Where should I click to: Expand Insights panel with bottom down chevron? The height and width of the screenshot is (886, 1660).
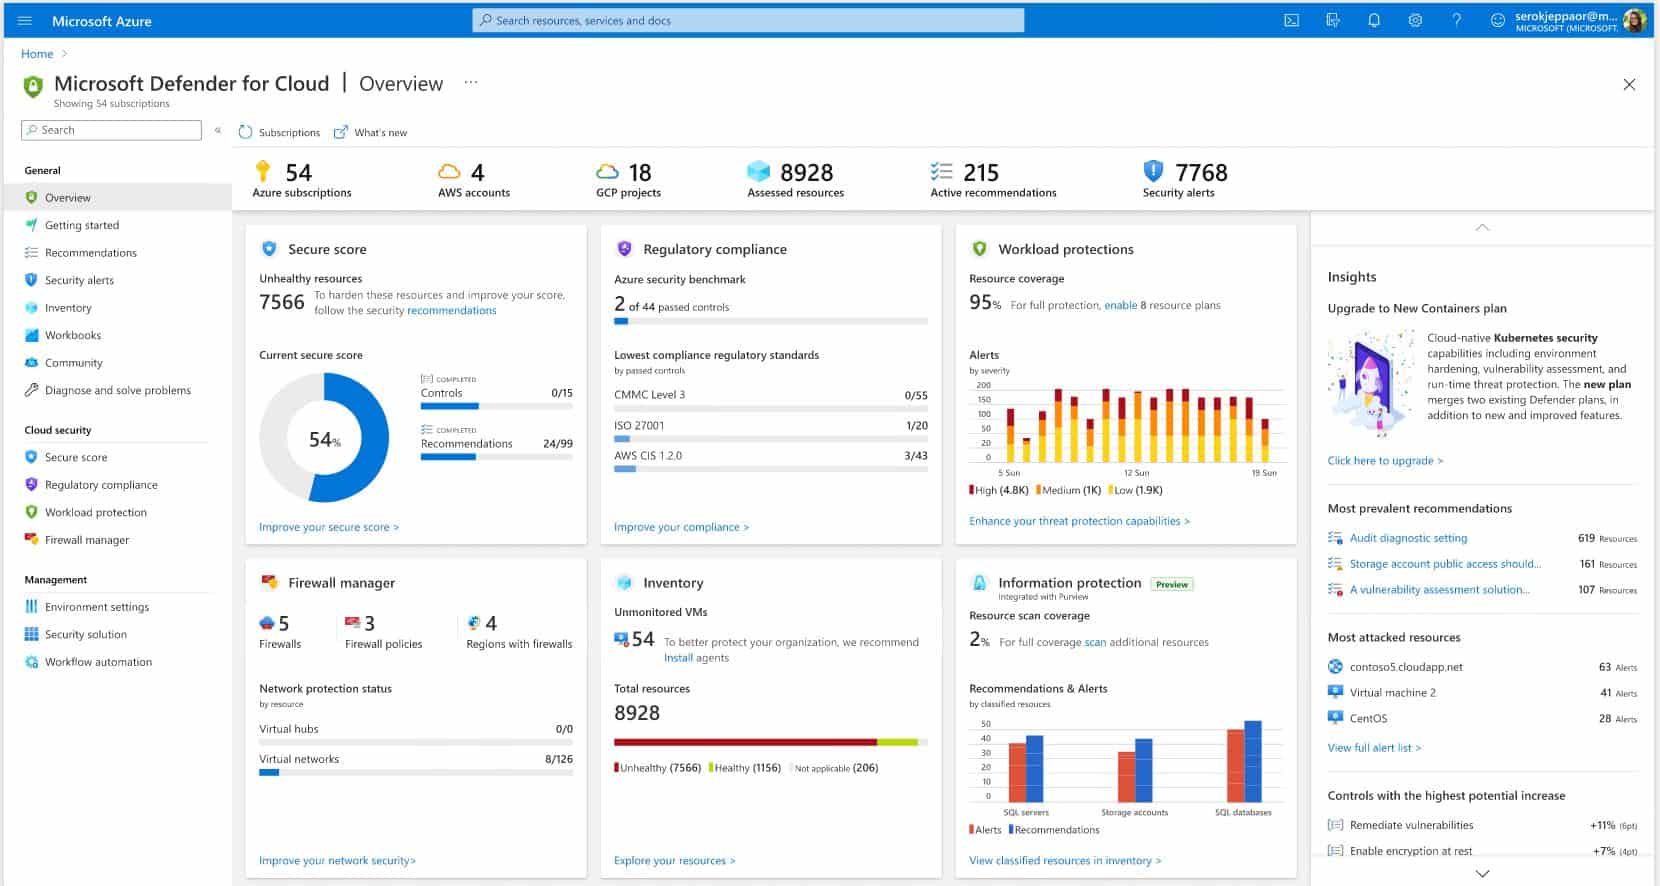pyautogui.click(x=1482, y=873)
